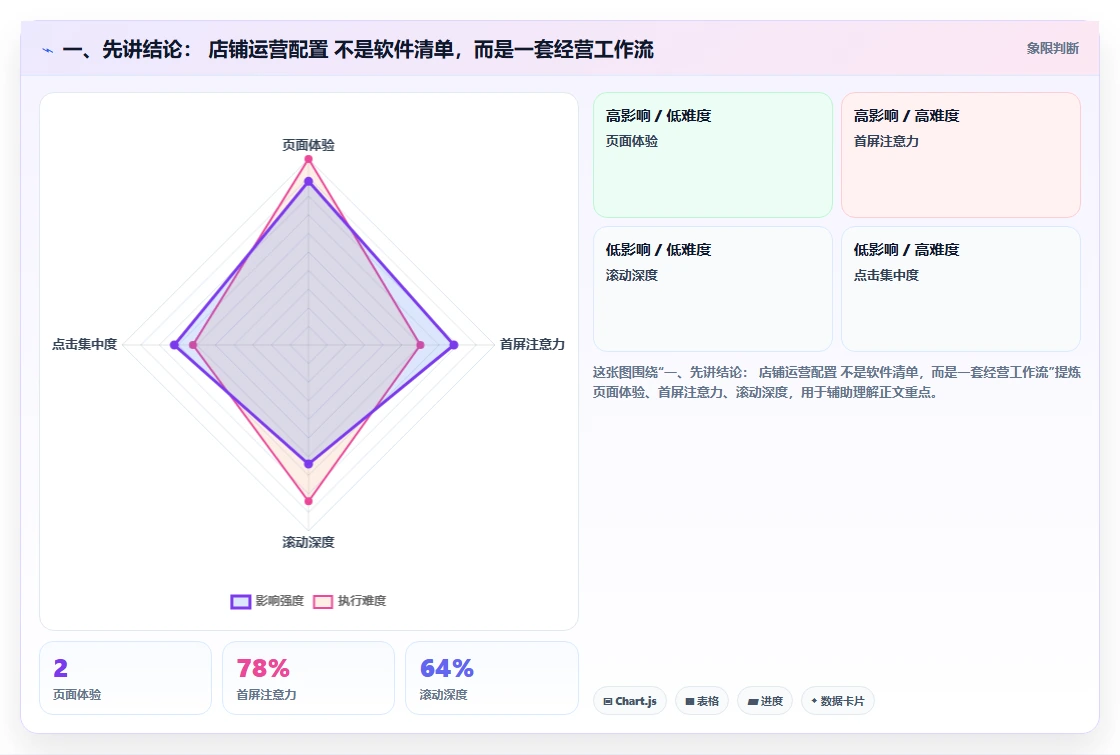Select the 表格 chip

pyautogui.click(x=702, y=701)
